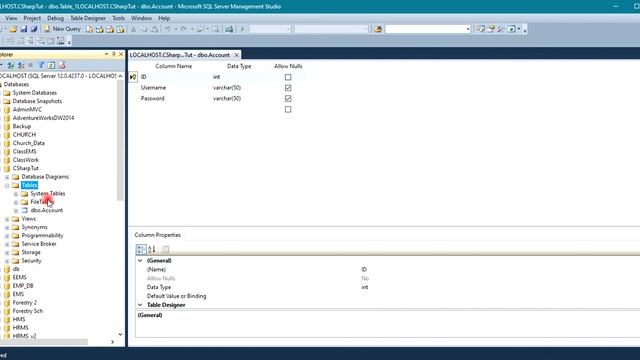Click the Object Explorer vertical scrollbar
This screenshot has width=640, height=360.
pos(120,140)
